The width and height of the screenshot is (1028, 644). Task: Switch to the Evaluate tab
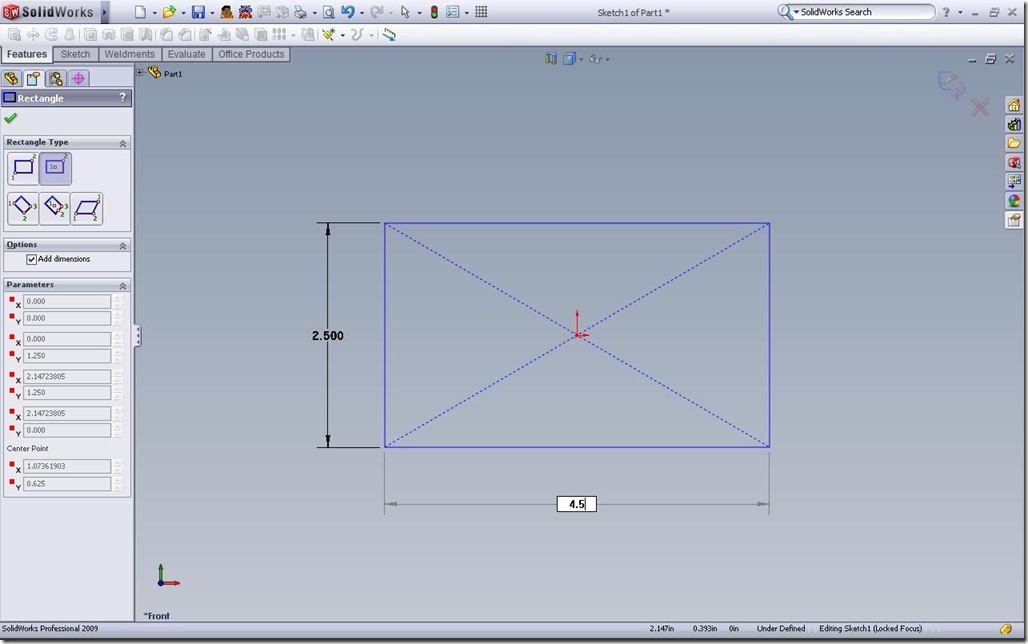point(186,54)
